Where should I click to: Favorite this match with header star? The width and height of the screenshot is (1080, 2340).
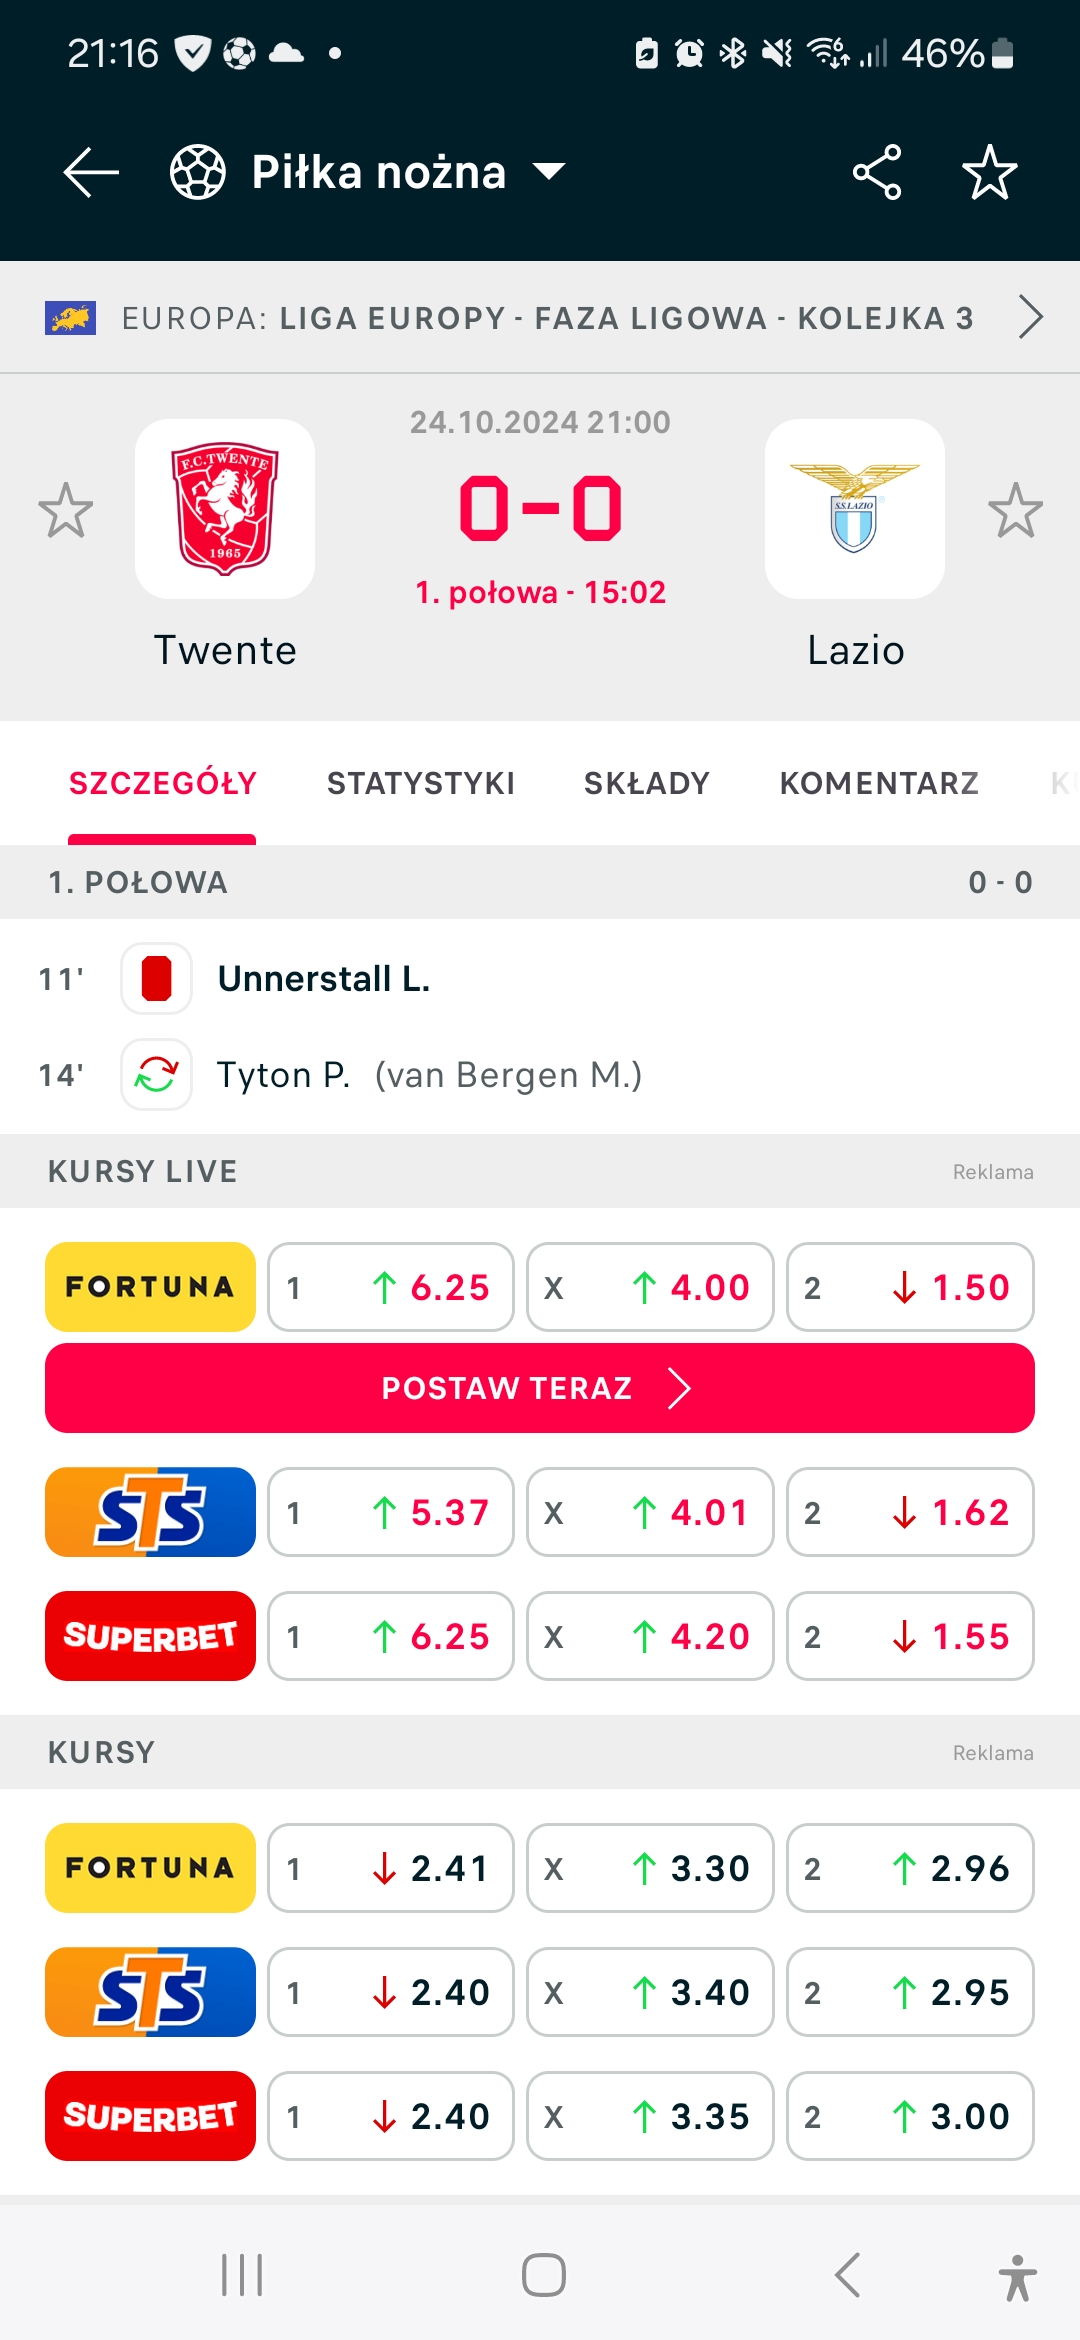pyautogui.click(x=989, y=172)
